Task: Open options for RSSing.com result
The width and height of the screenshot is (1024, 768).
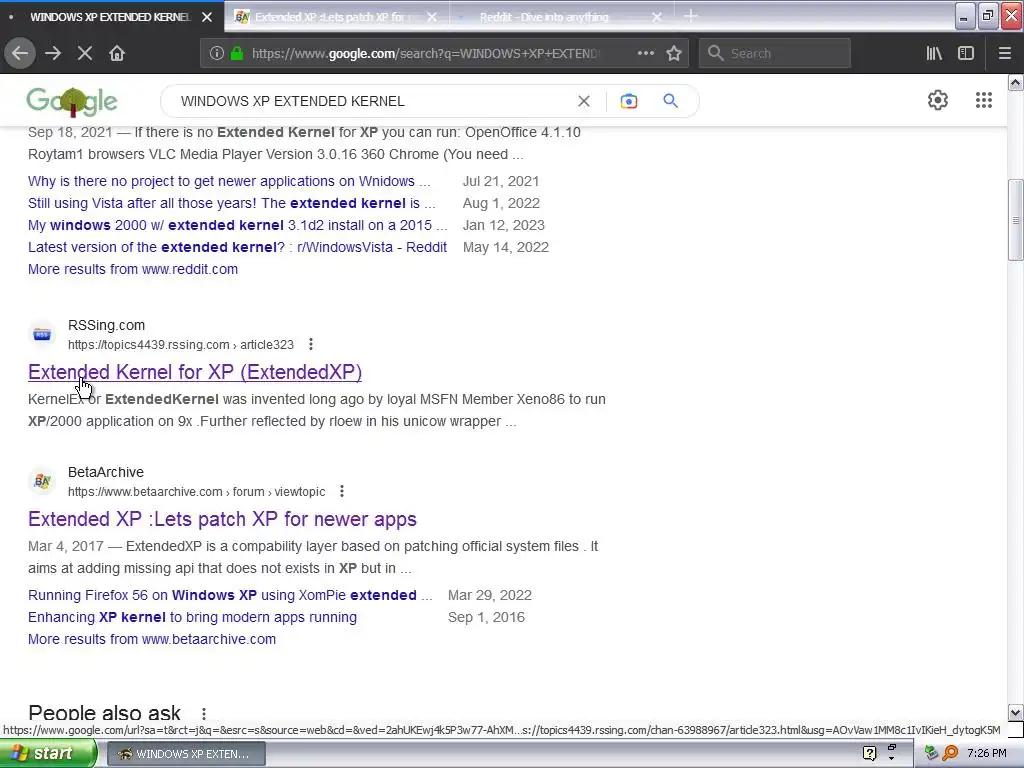Action: (311, 344)
